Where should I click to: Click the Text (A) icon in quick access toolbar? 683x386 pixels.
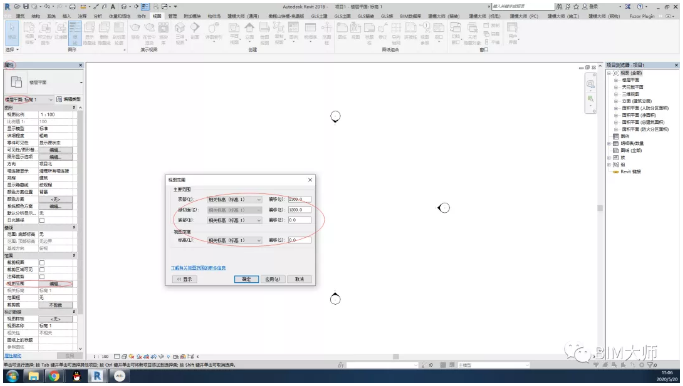113,7
